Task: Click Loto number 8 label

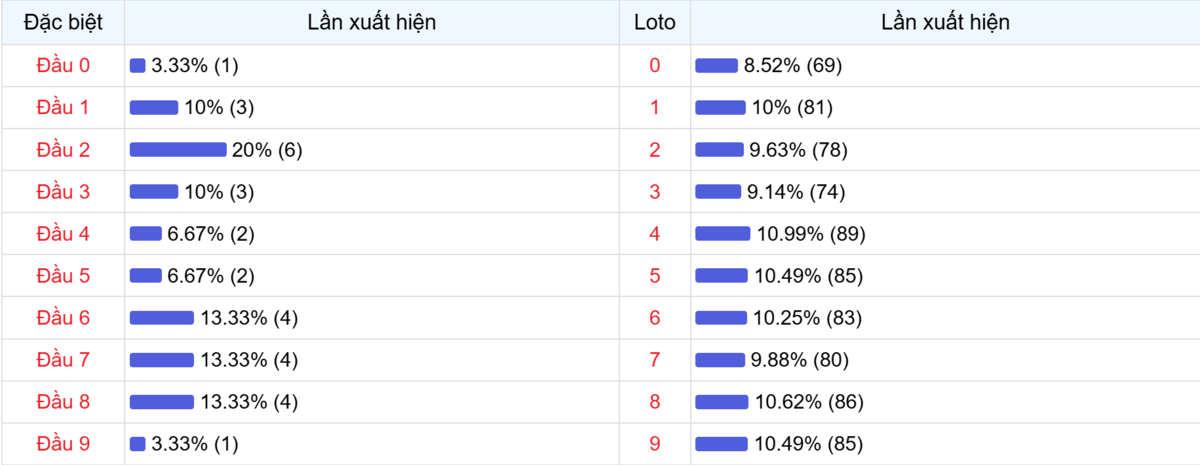Action: [x=655, y=402]
